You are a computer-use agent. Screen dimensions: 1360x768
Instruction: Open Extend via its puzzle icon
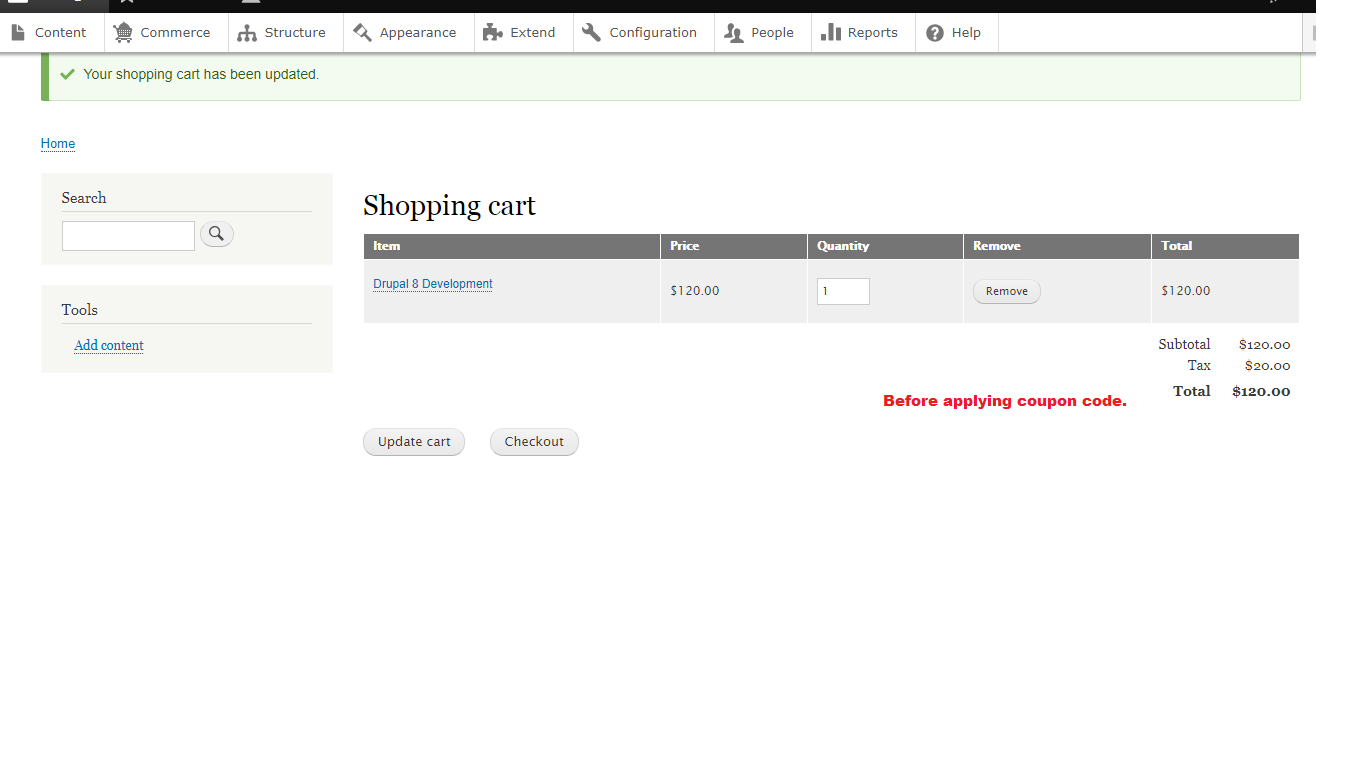coord(491,32)
